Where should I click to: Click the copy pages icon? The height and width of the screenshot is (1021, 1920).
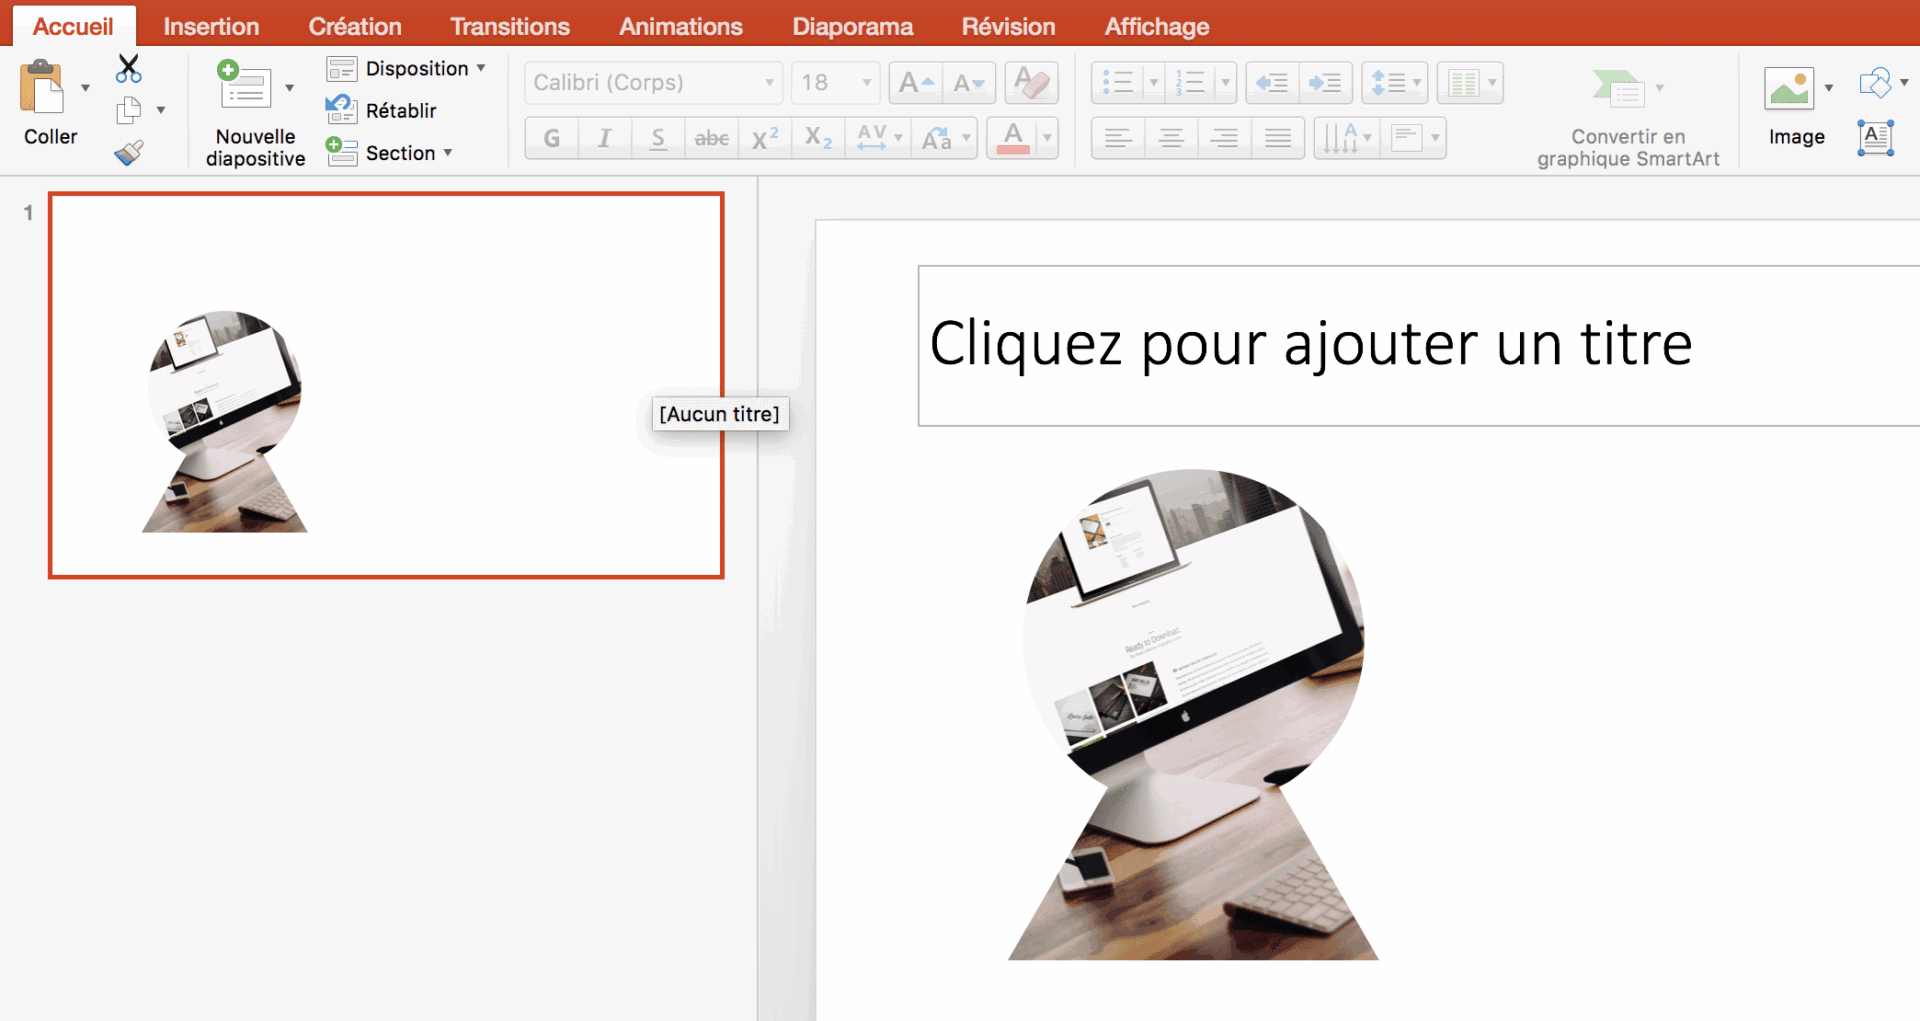click(129, 110)
